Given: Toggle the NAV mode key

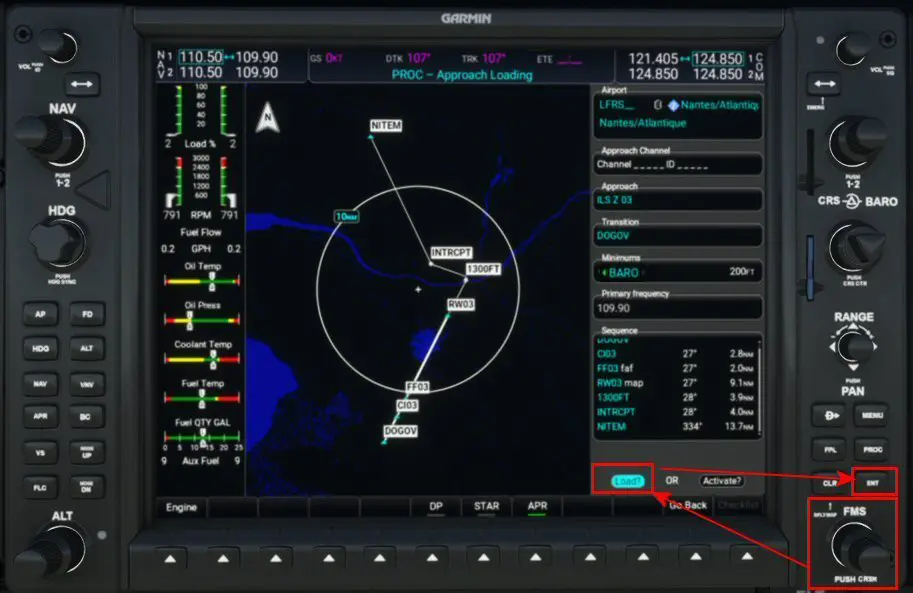Looking at the screenshot, I should (x=40, y=384).
